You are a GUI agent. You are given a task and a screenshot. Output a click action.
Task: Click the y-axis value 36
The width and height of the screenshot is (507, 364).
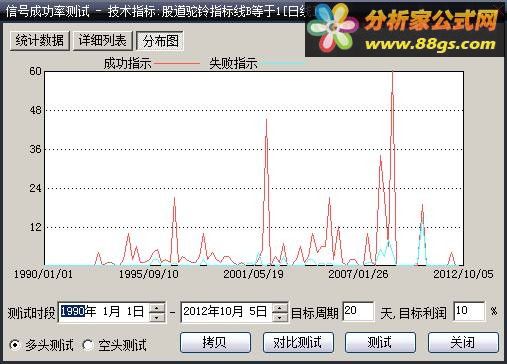tap(36, 149)
